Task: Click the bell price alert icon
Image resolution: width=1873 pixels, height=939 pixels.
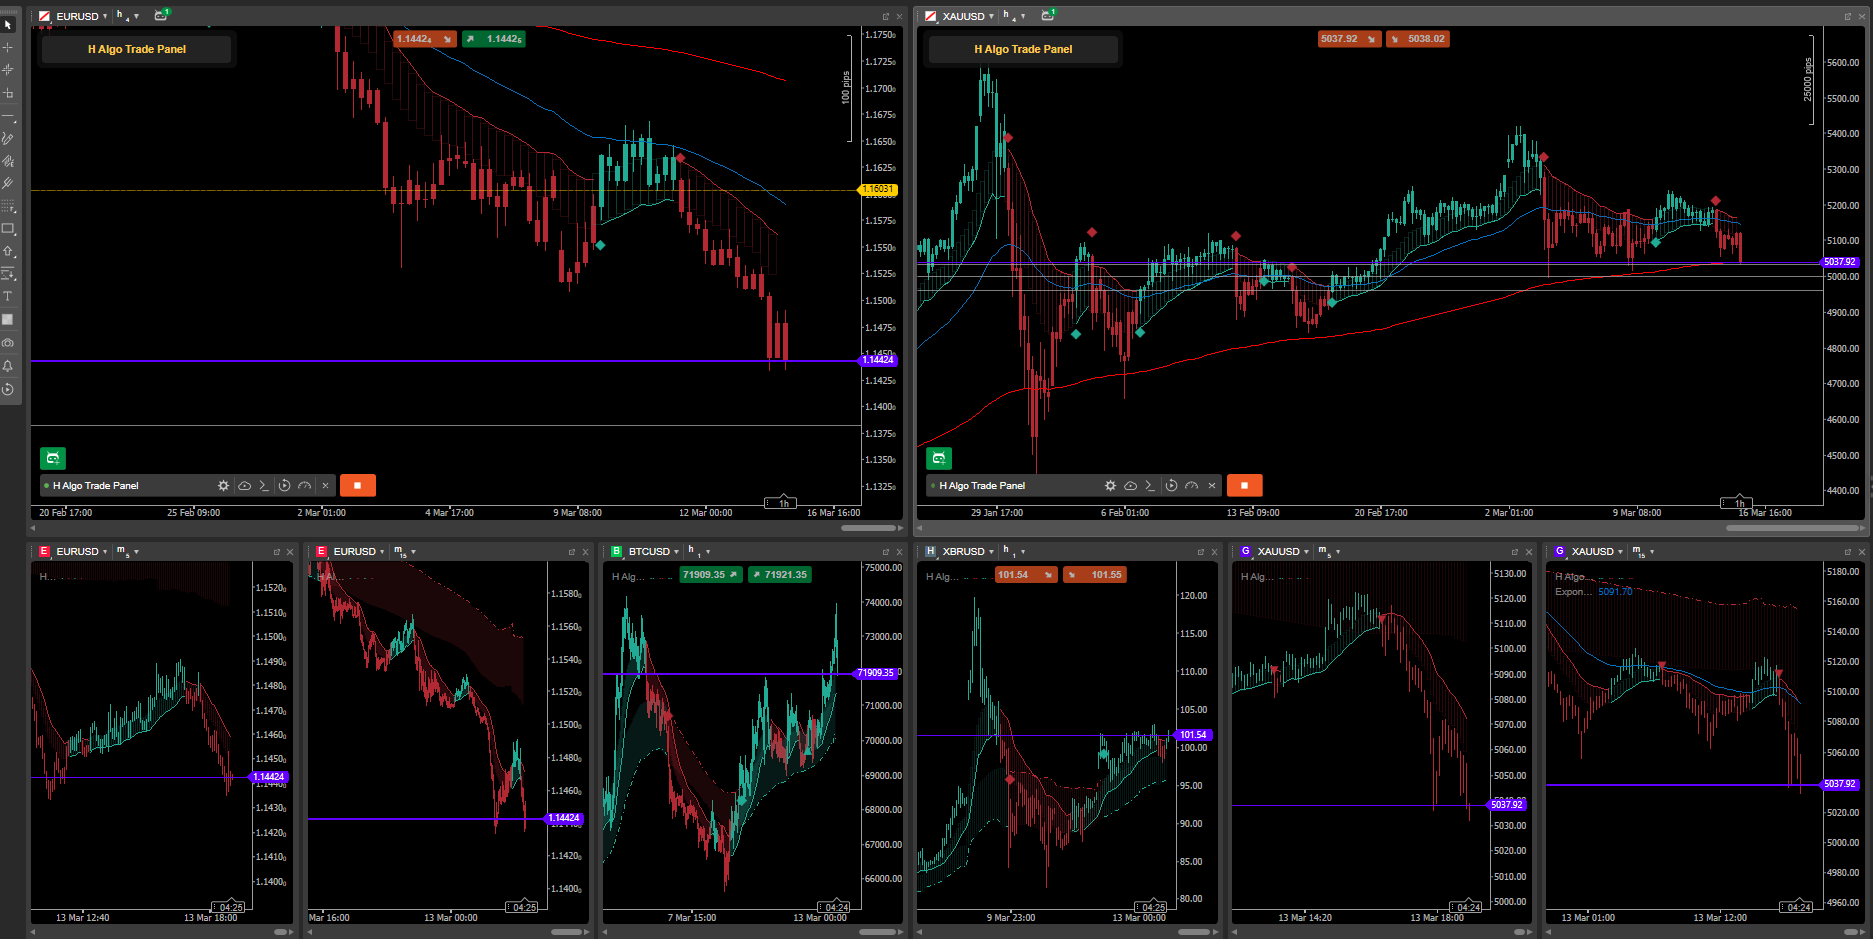Action: (x=8, y=366)
